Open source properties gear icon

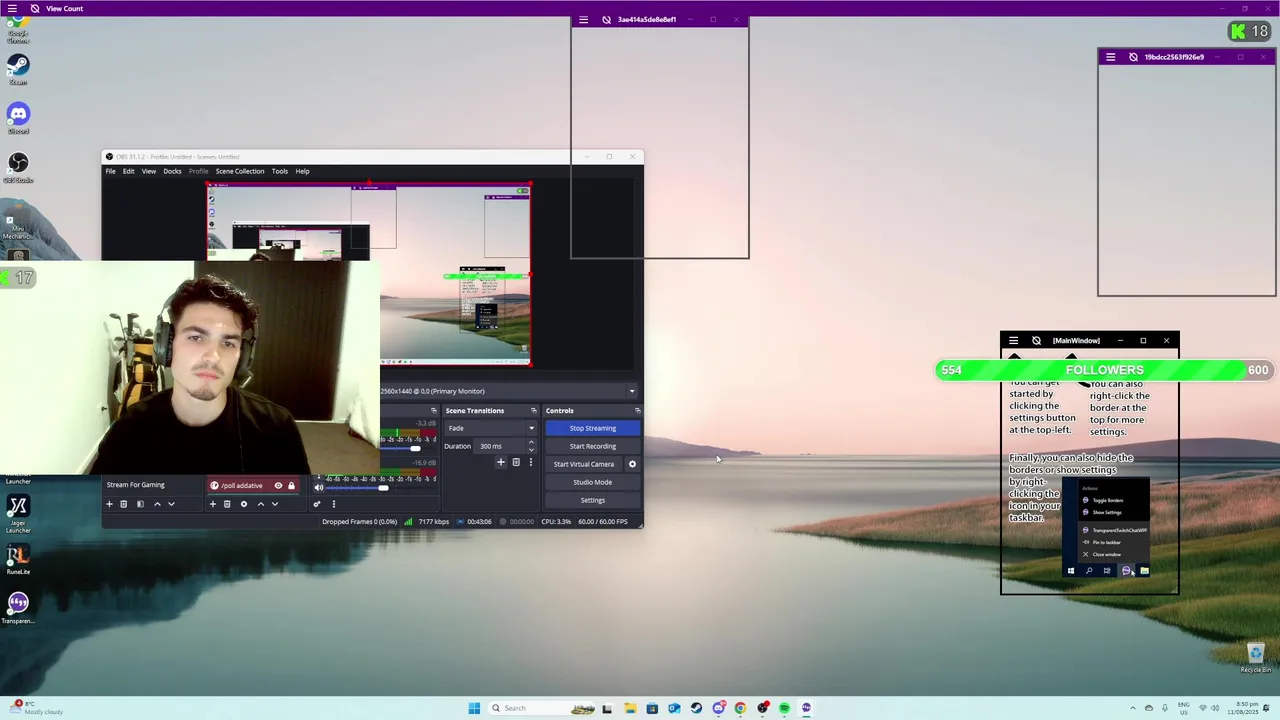pos(243,504)
